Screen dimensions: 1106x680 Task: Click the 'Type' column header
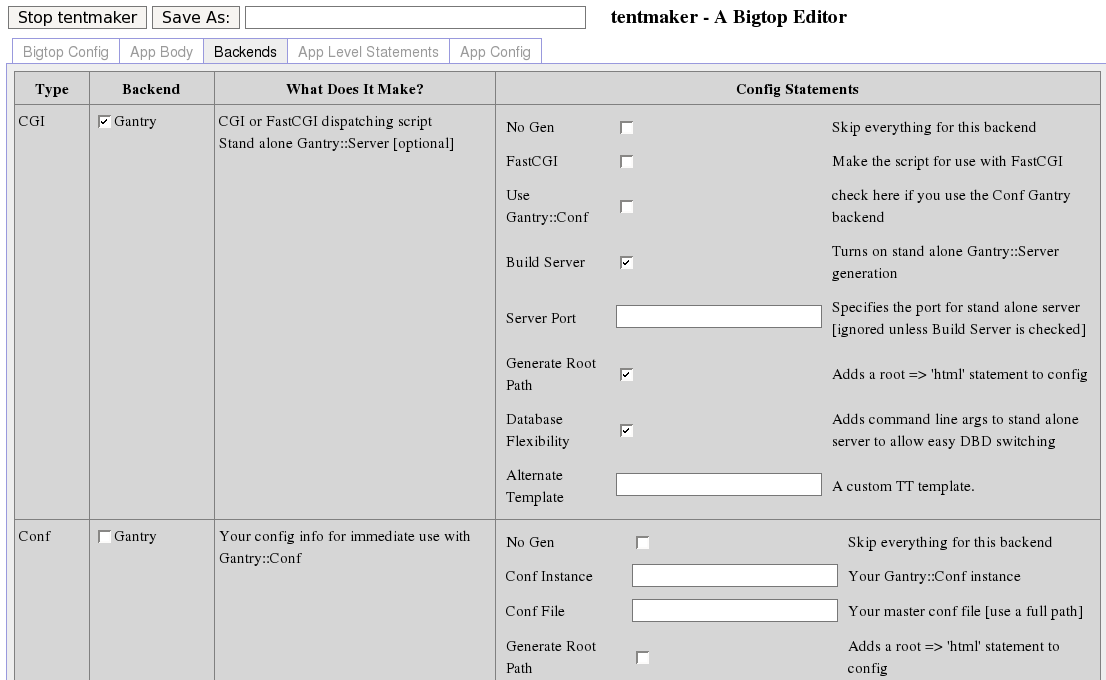(x=52, y=89)
